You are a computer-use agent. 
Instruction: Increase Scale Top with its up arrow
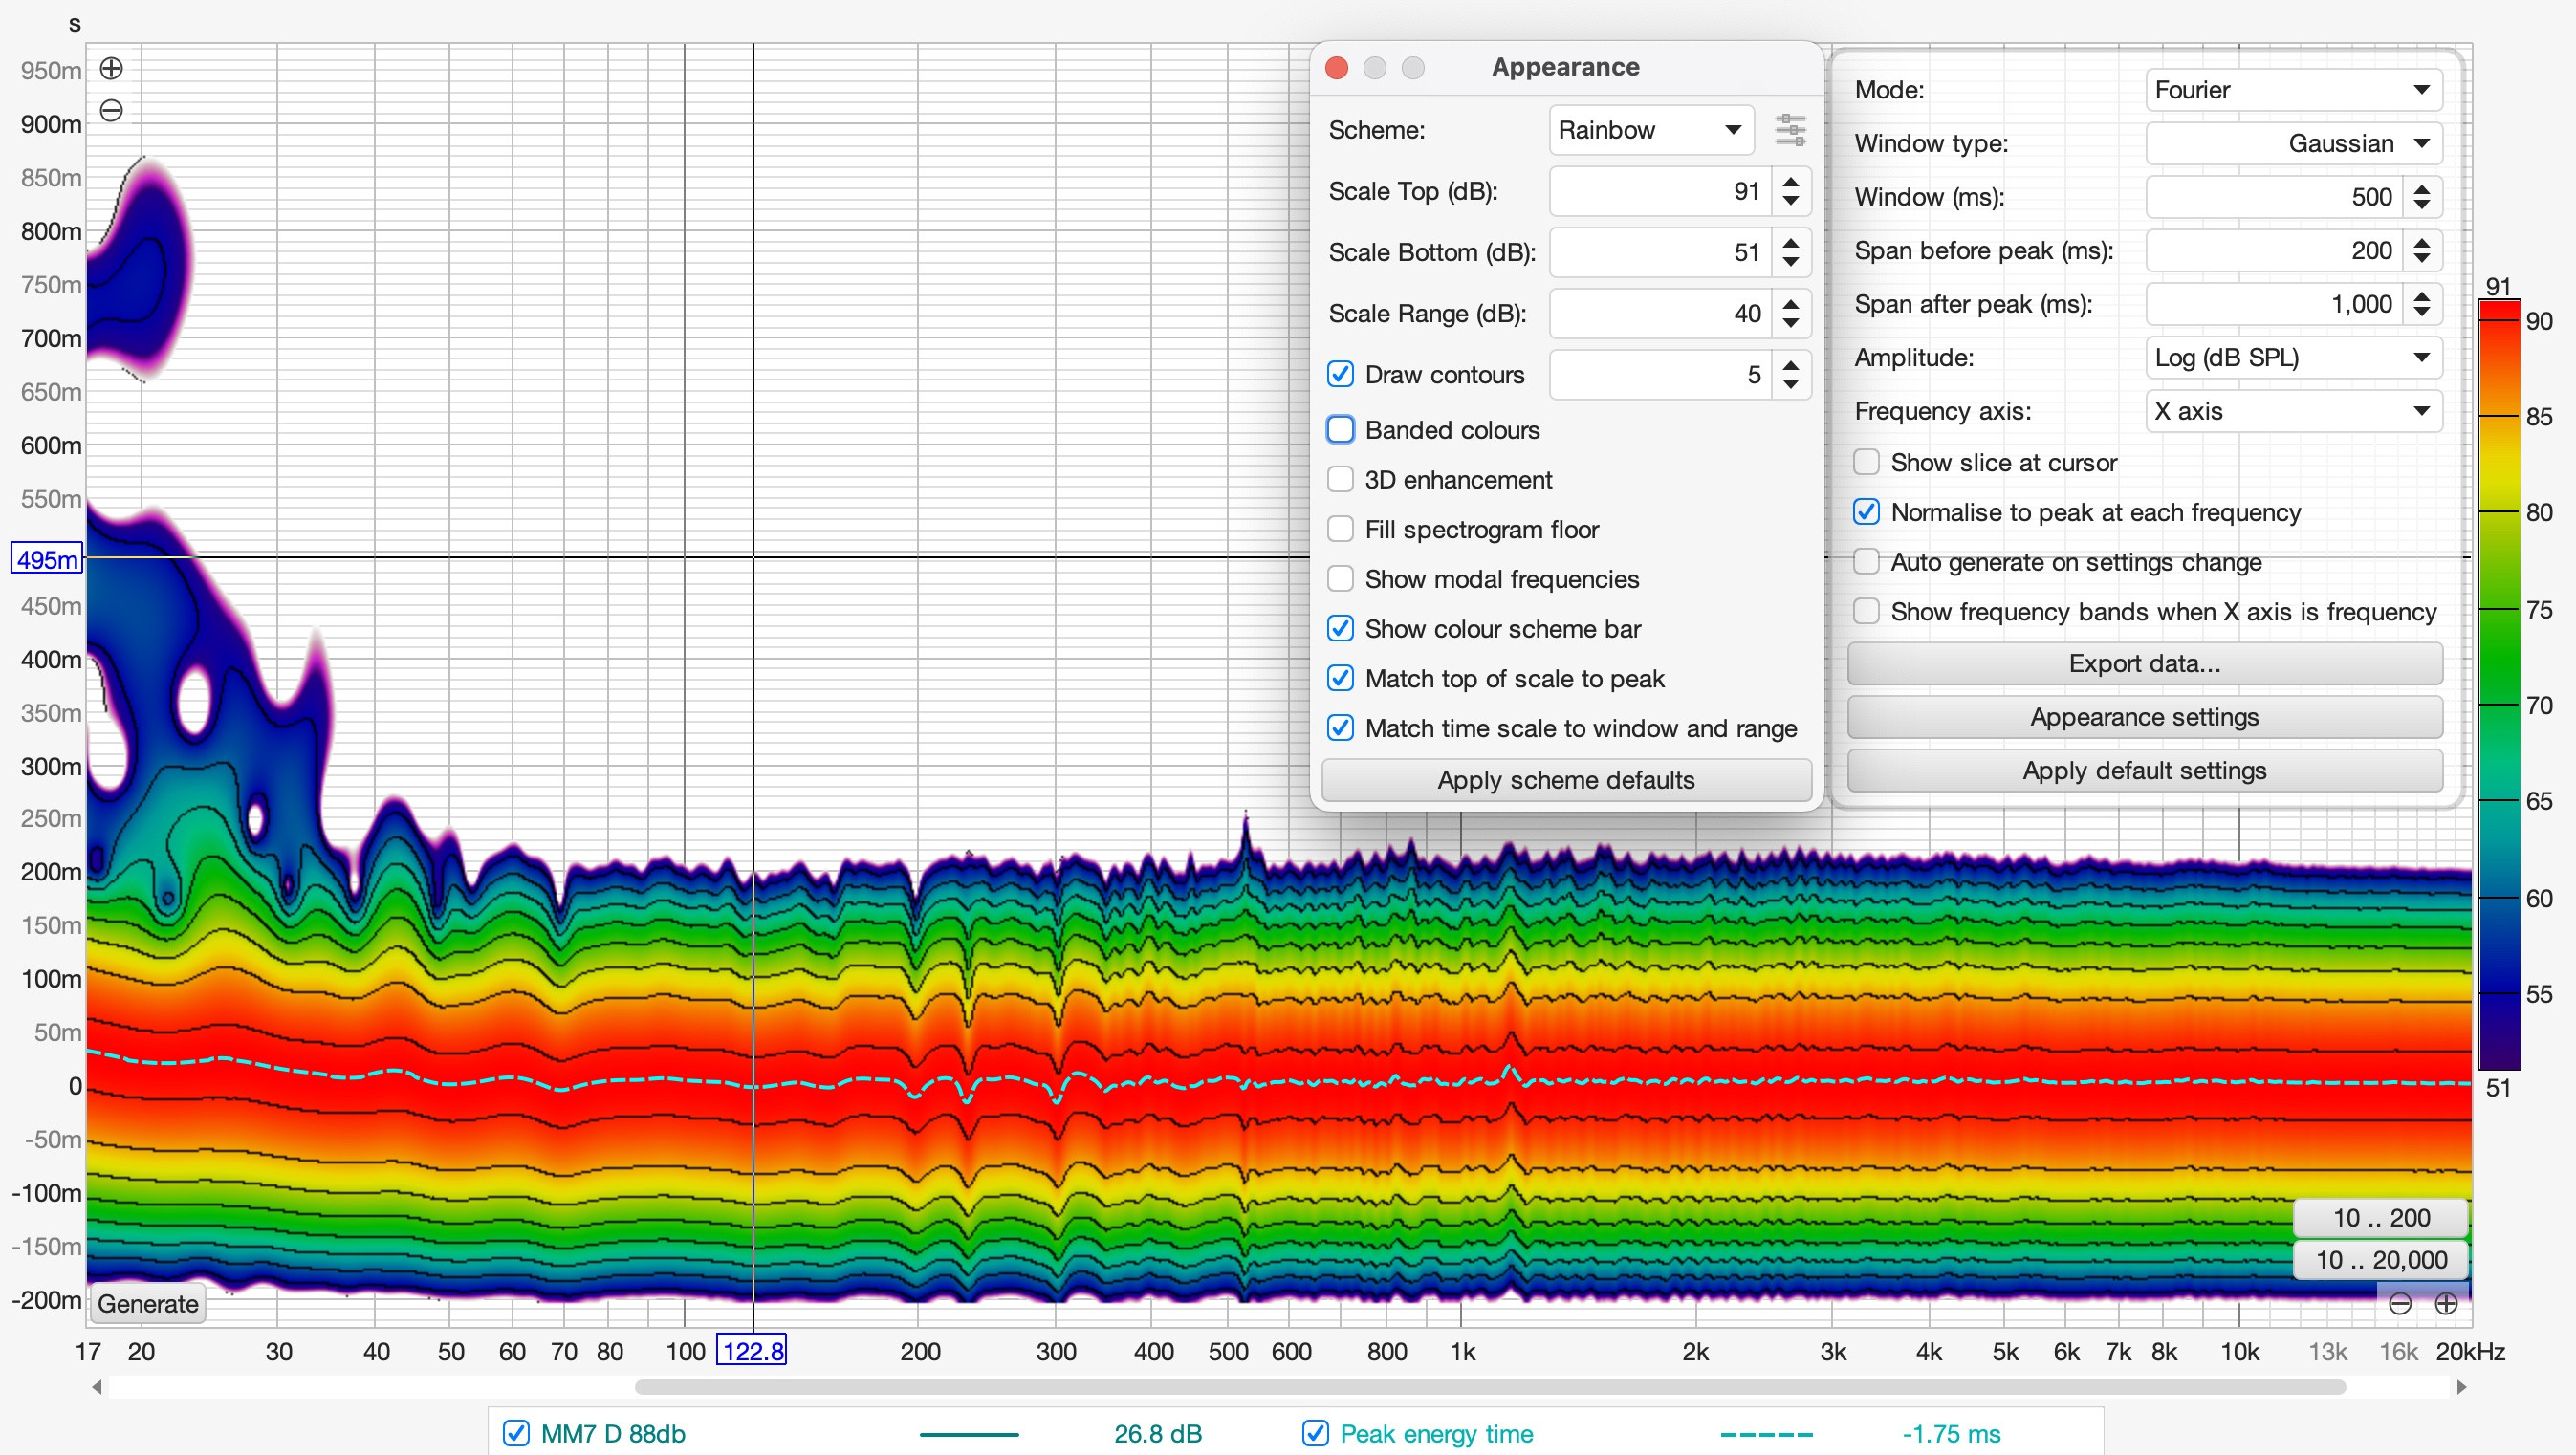click(x=1791, y=182)
